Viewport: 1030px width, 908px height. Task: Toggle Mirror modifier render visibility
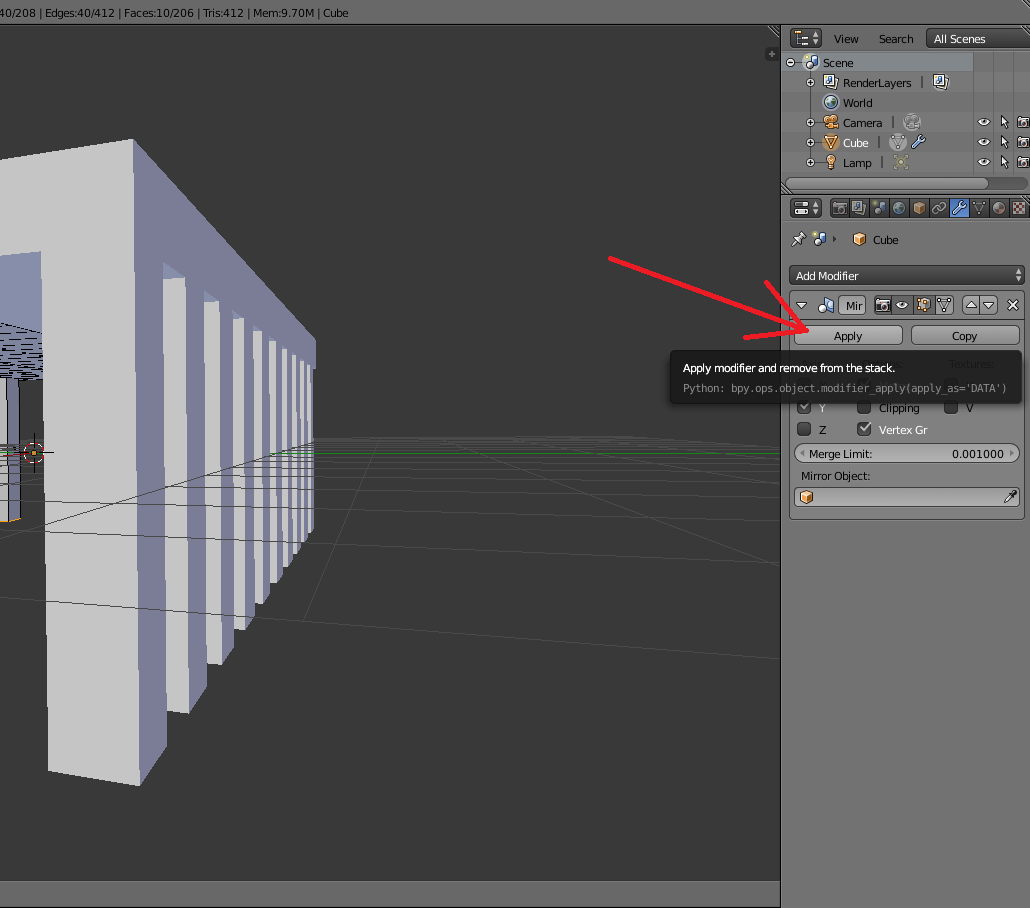pyautogui.click(x=883, y=305)
